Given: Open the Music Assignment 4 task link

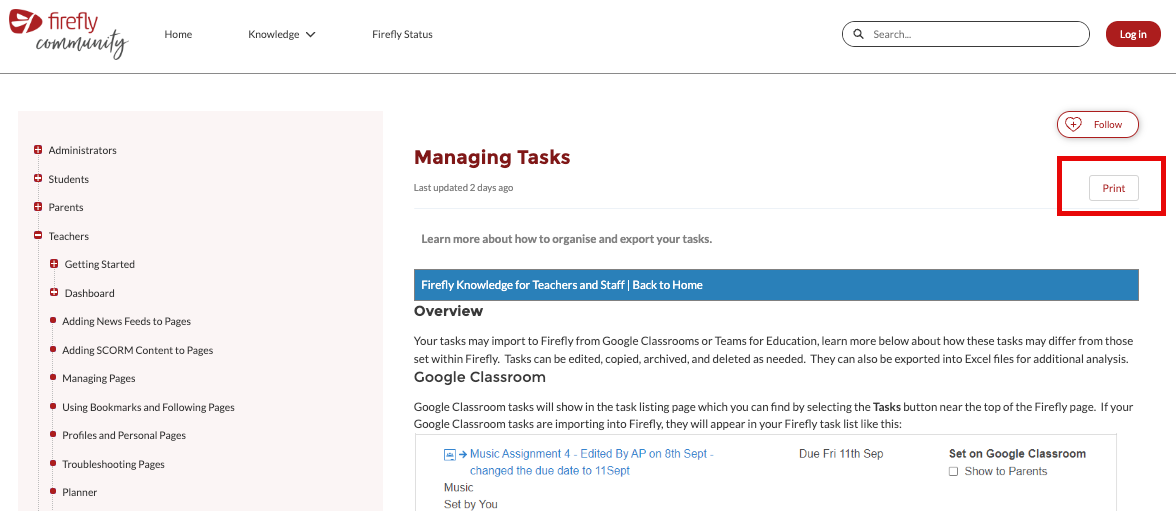Looking at the screenshot, I should tap(590, 454).
